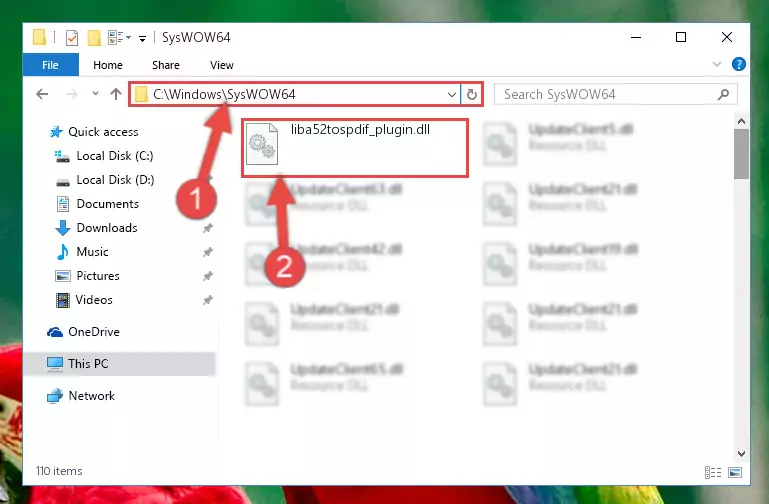
Task: Click the address bar path C:\Windows\SysWOW64
Action: coord(224,94)
